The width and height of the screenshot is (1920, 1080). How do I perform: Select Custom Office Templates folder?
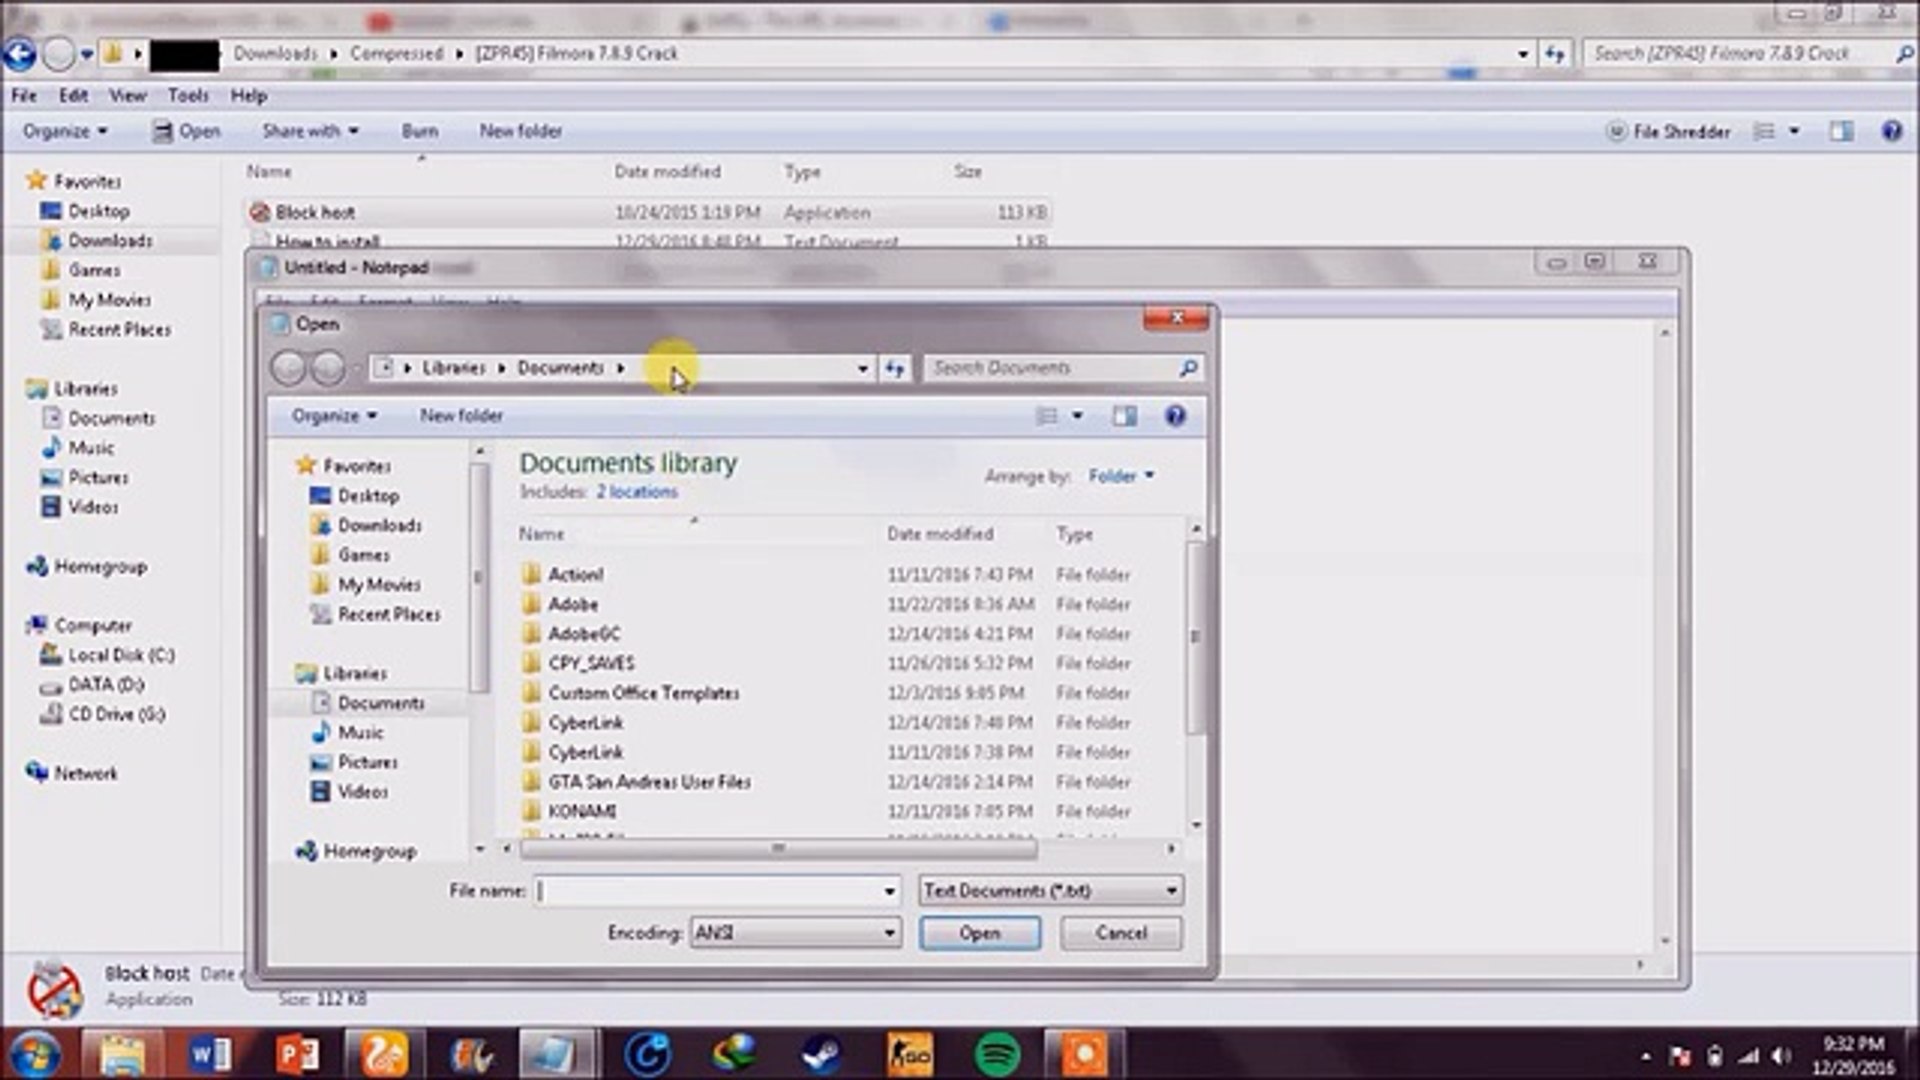click(643, 693)
